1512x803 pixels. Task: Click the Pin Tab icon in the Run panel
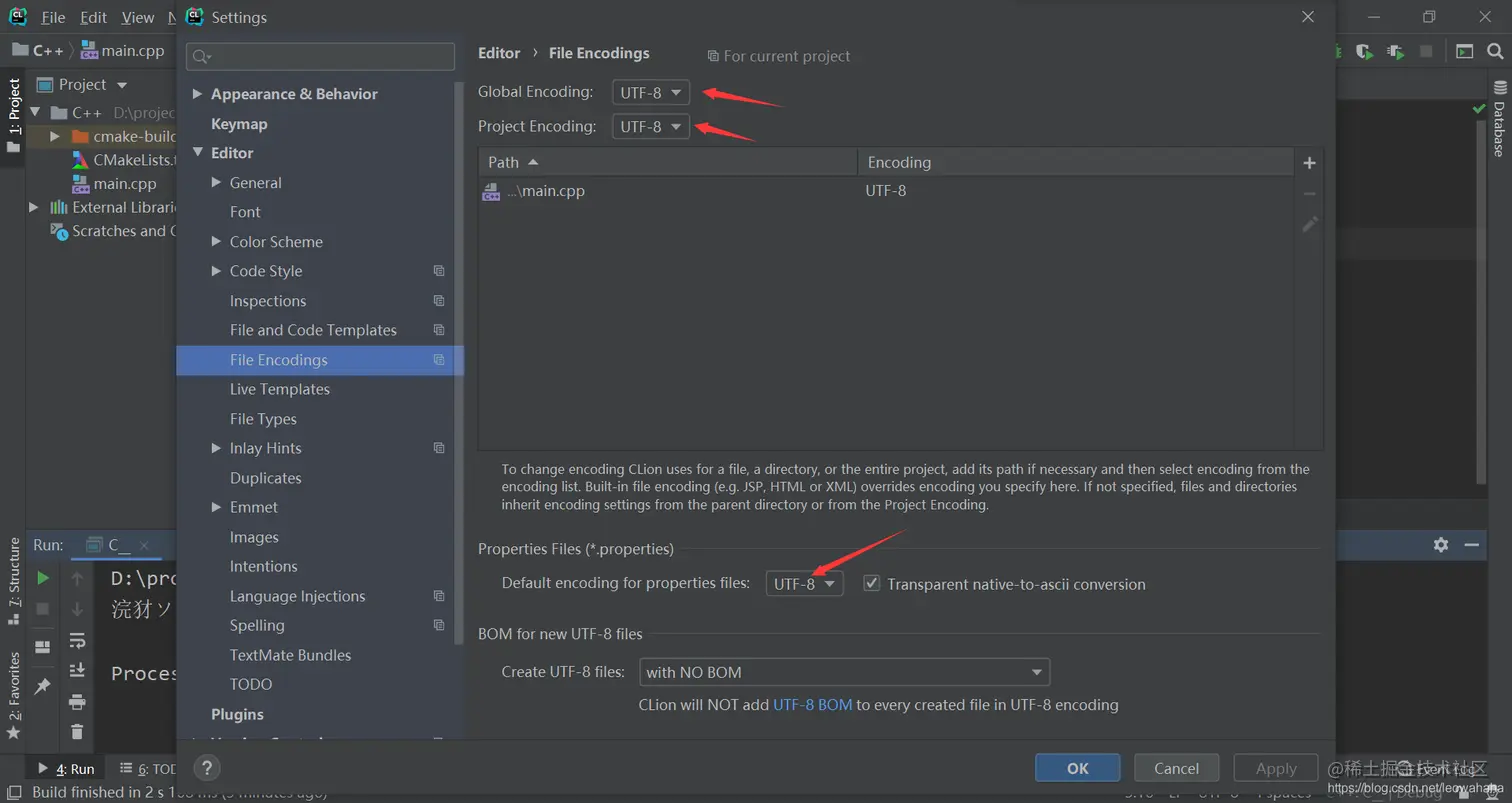click(x=42, y=686)
